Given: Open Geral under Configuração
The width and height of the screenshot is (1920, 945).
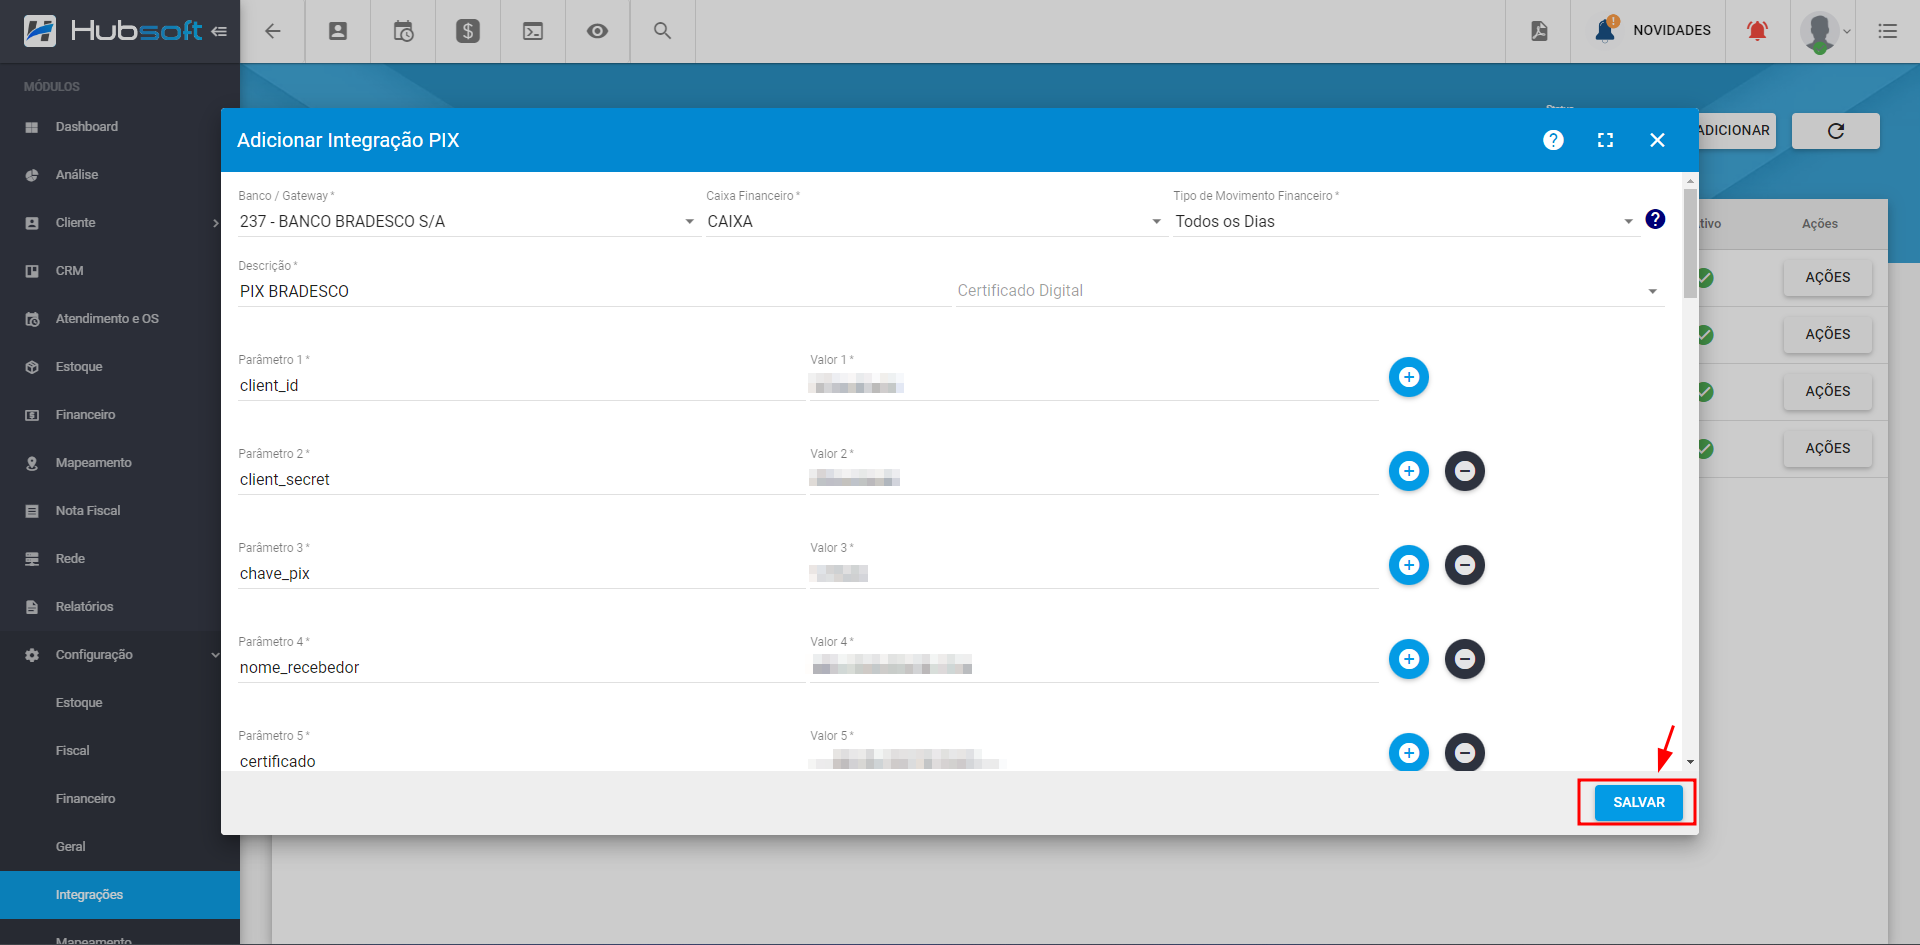Looking at the screenshot, I should pos(120,847).
